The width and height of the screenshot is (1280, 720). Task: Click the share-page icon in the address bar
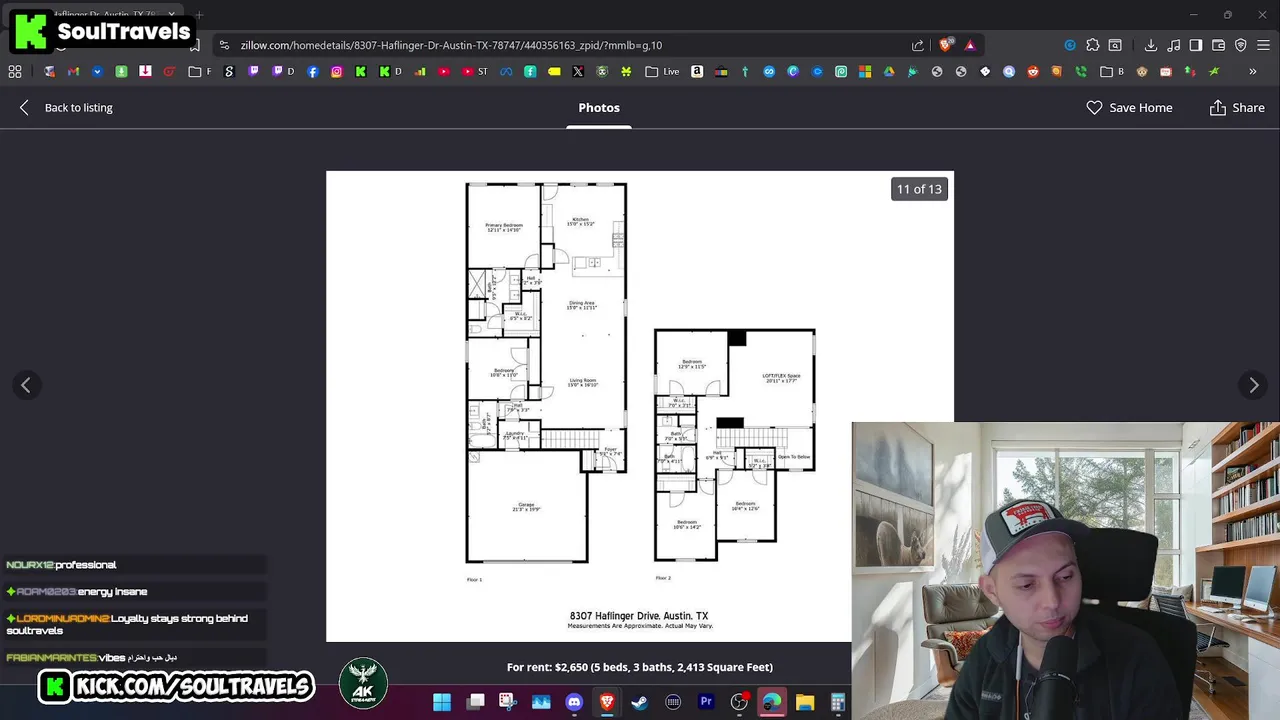pyautogui.click(x=918, y=45)
